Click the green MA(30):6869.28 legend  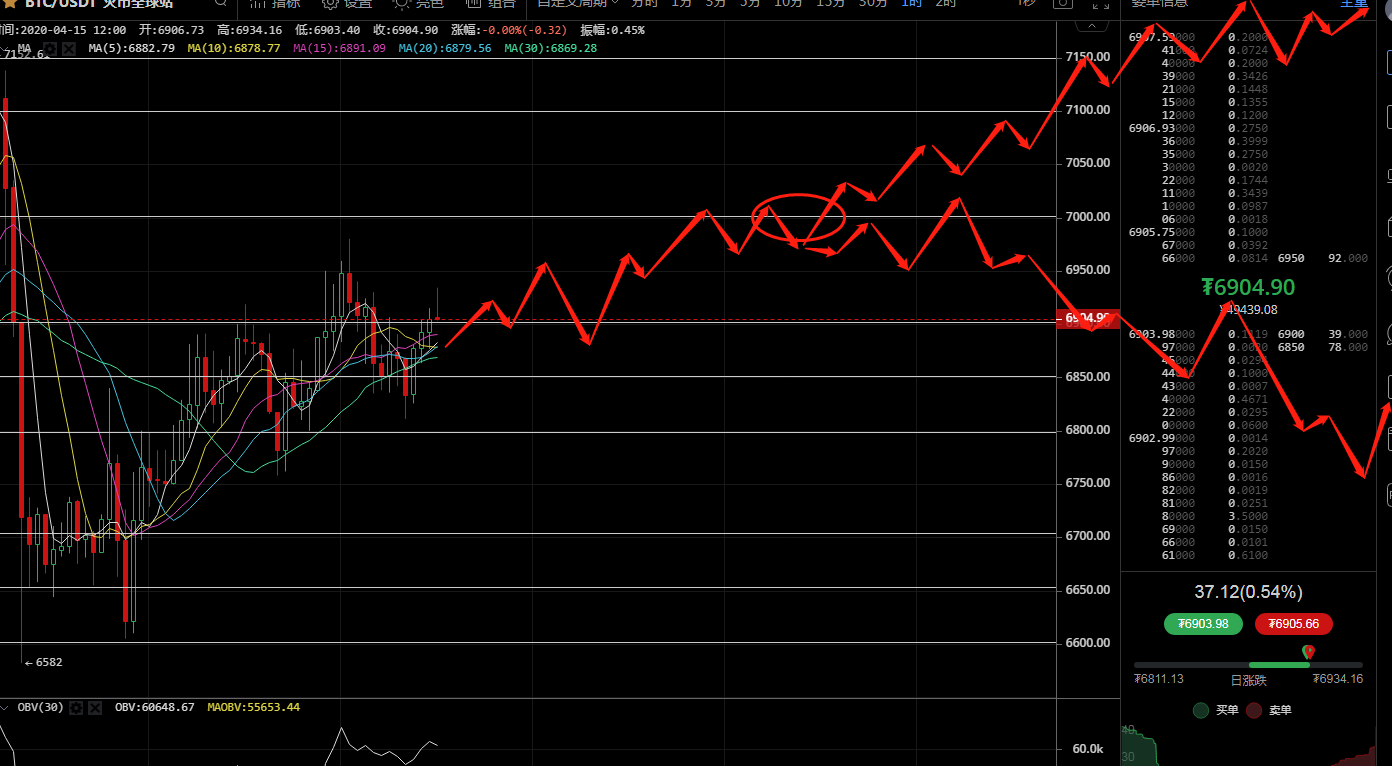click(x=550, y=48)
